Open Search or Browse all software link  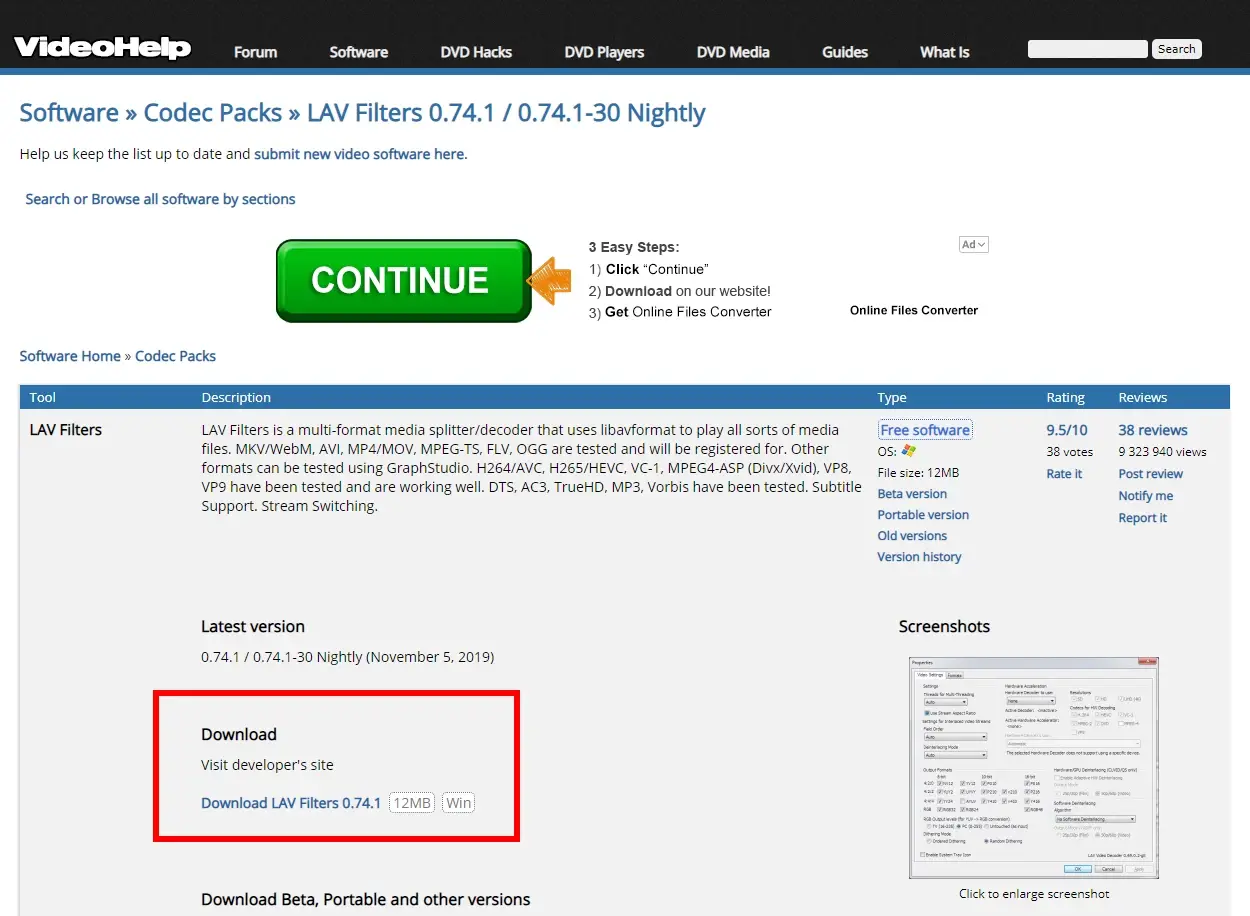160,199
